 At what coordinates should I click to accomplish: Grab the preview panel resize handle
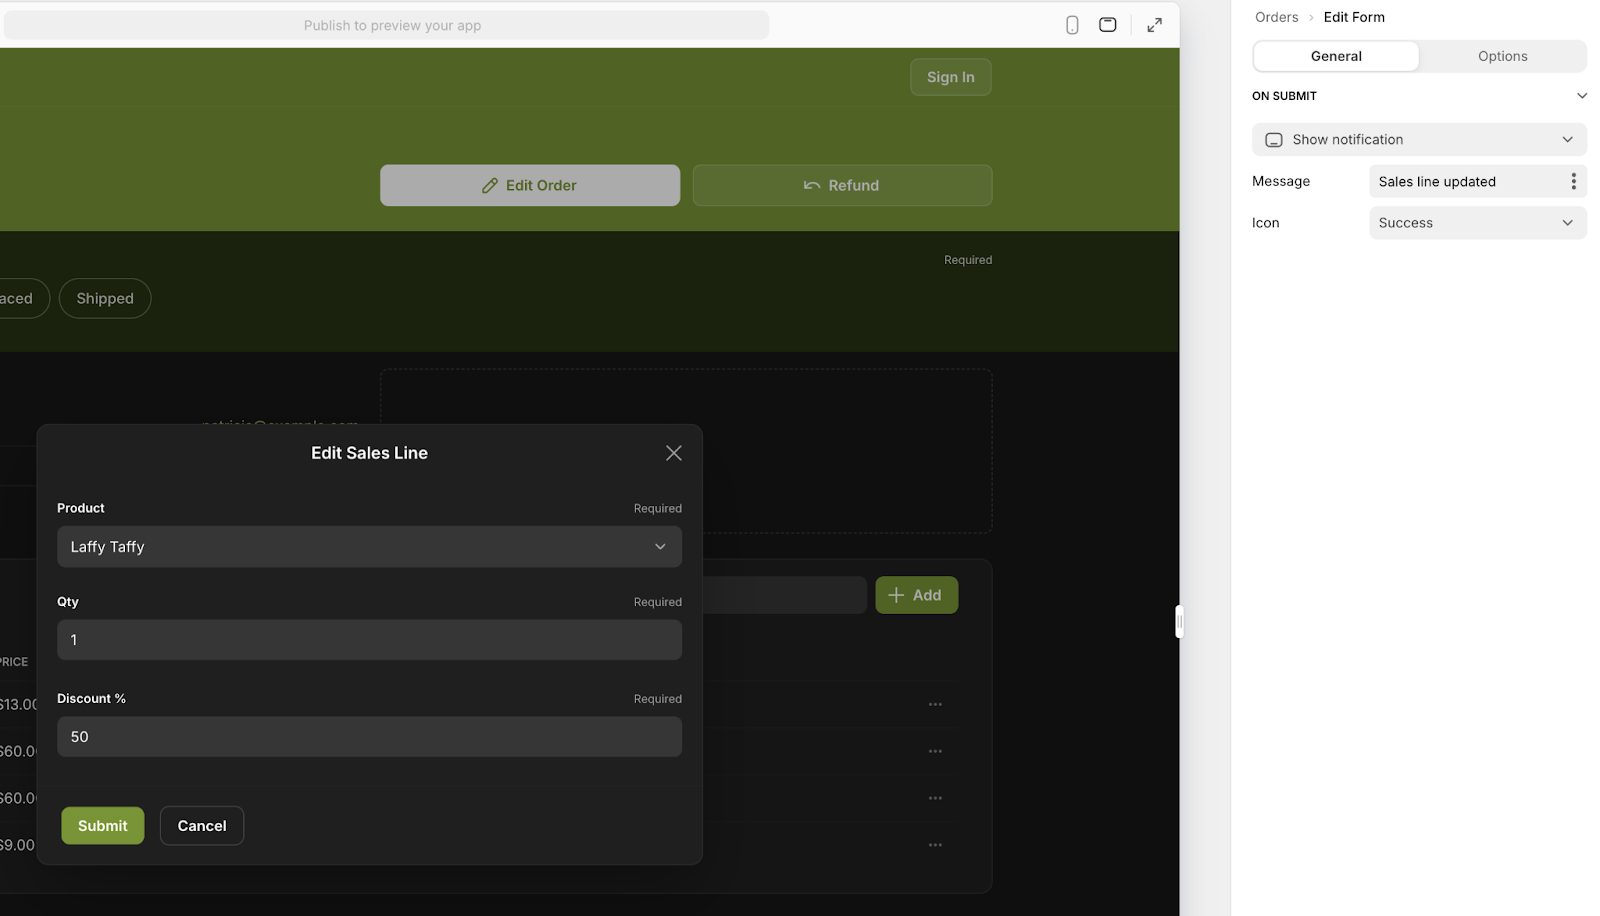point(1179,622)
